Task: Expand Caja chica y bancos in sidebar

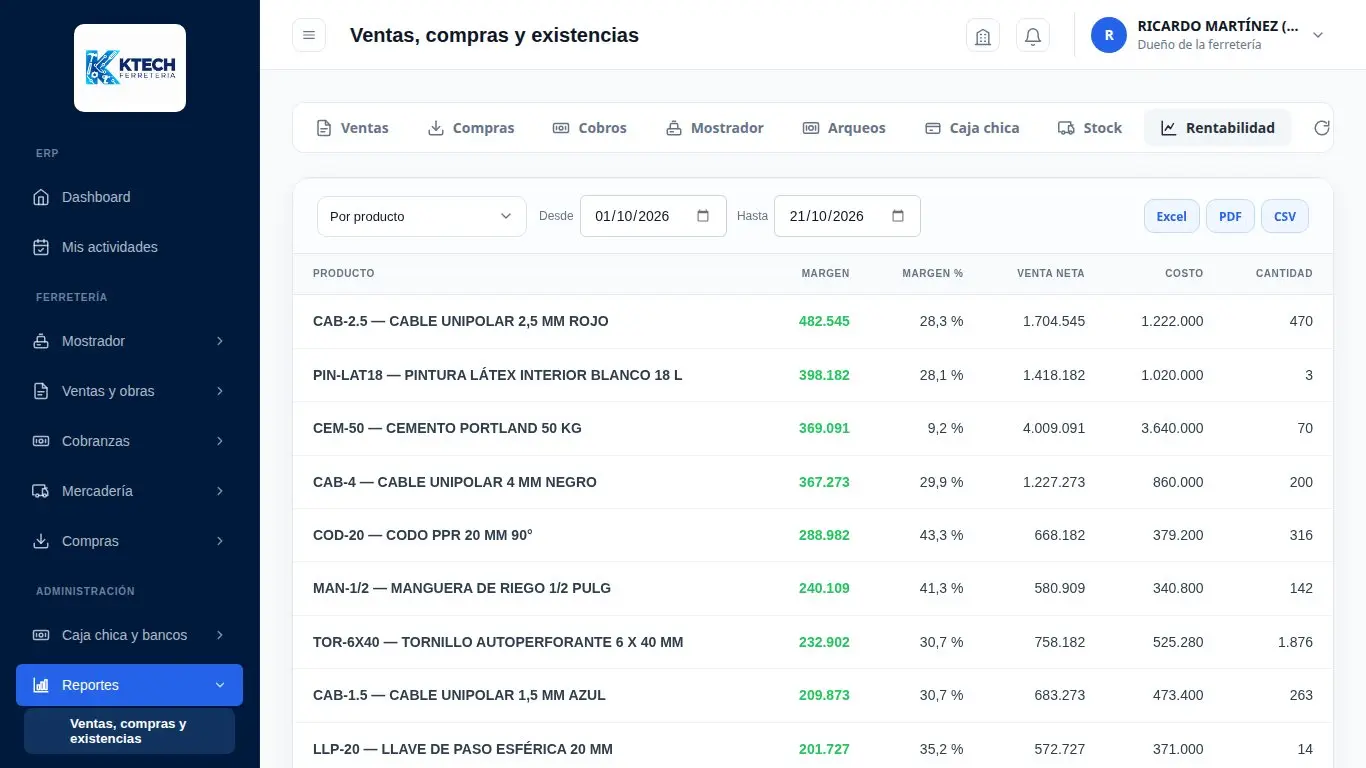Action: click(130, 635)
